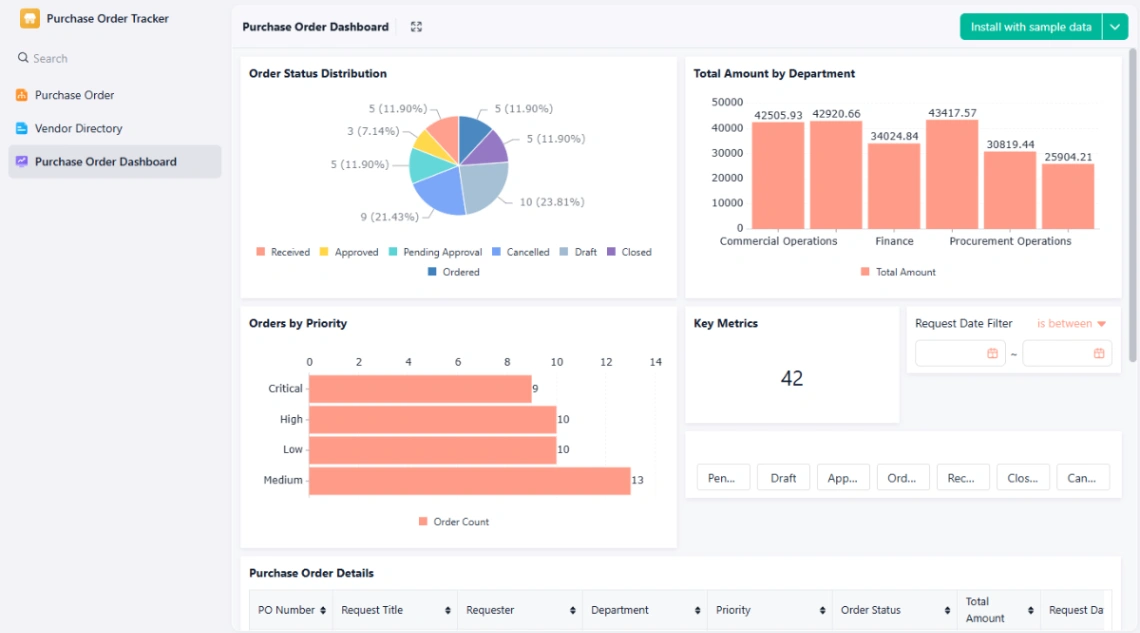The image size is (1140, 633).
Task: Click the High priority bar
Action: pos(433,419)
